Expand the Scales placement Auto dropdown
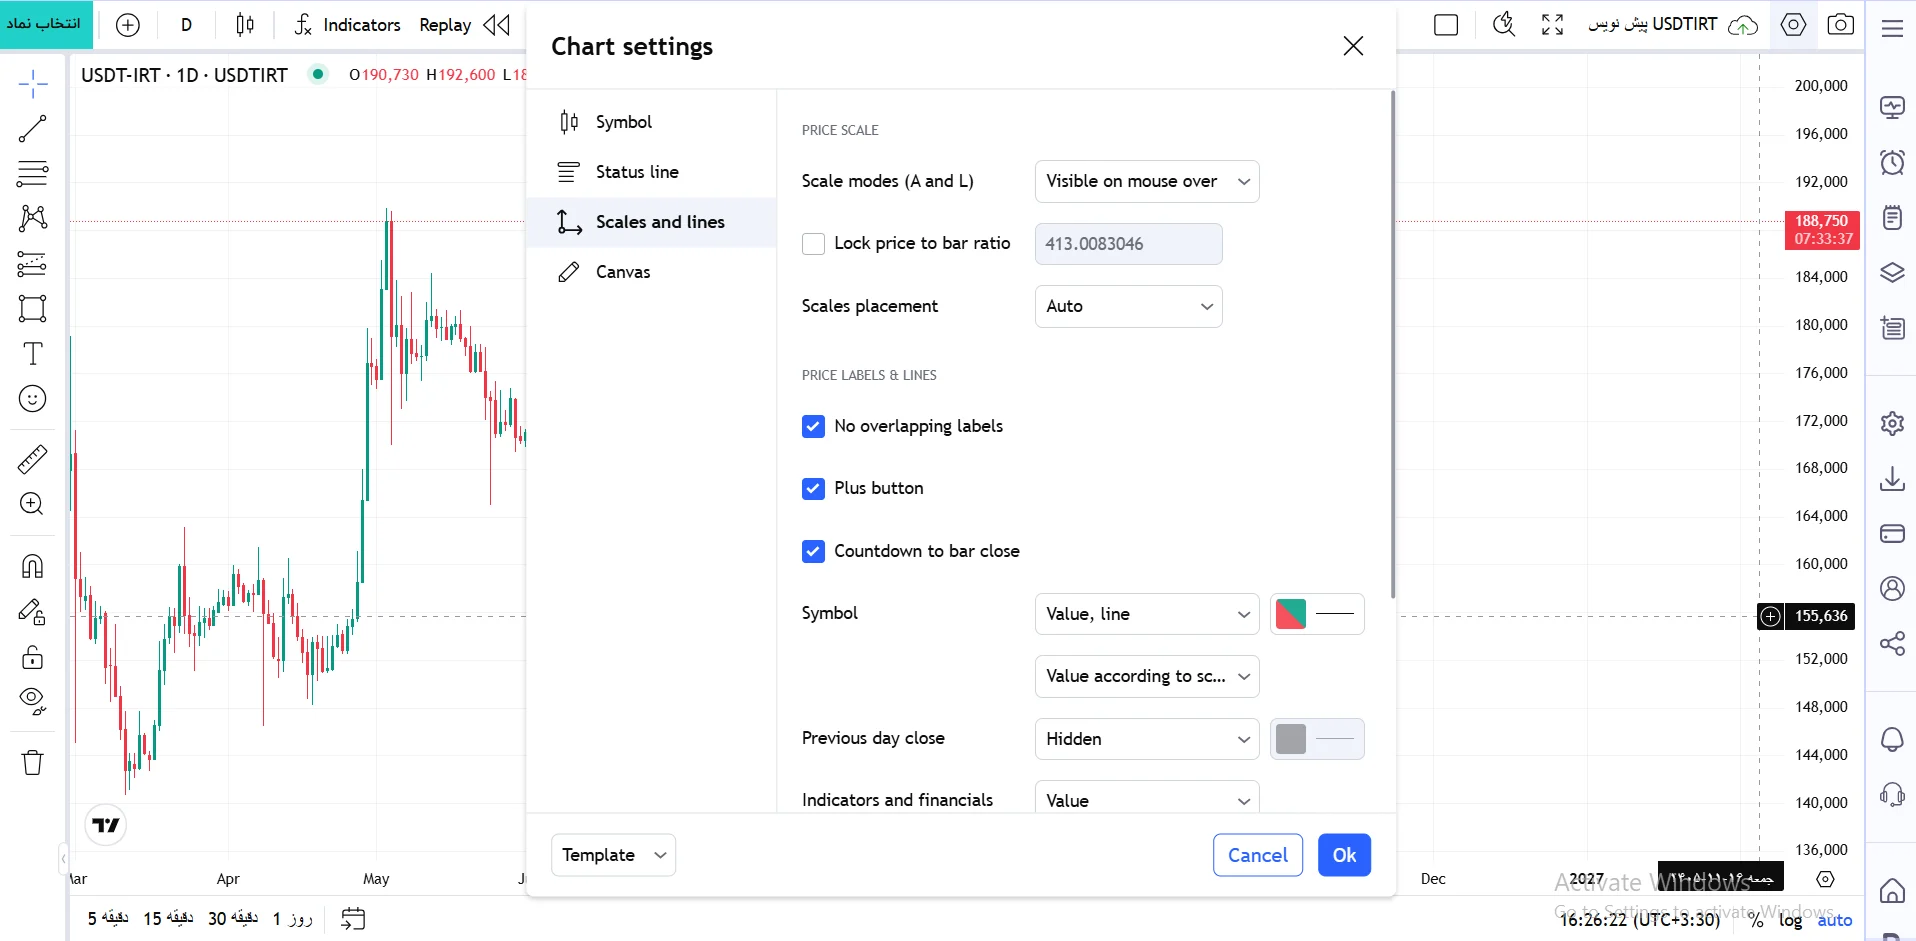 click(x=1128, y=307)
